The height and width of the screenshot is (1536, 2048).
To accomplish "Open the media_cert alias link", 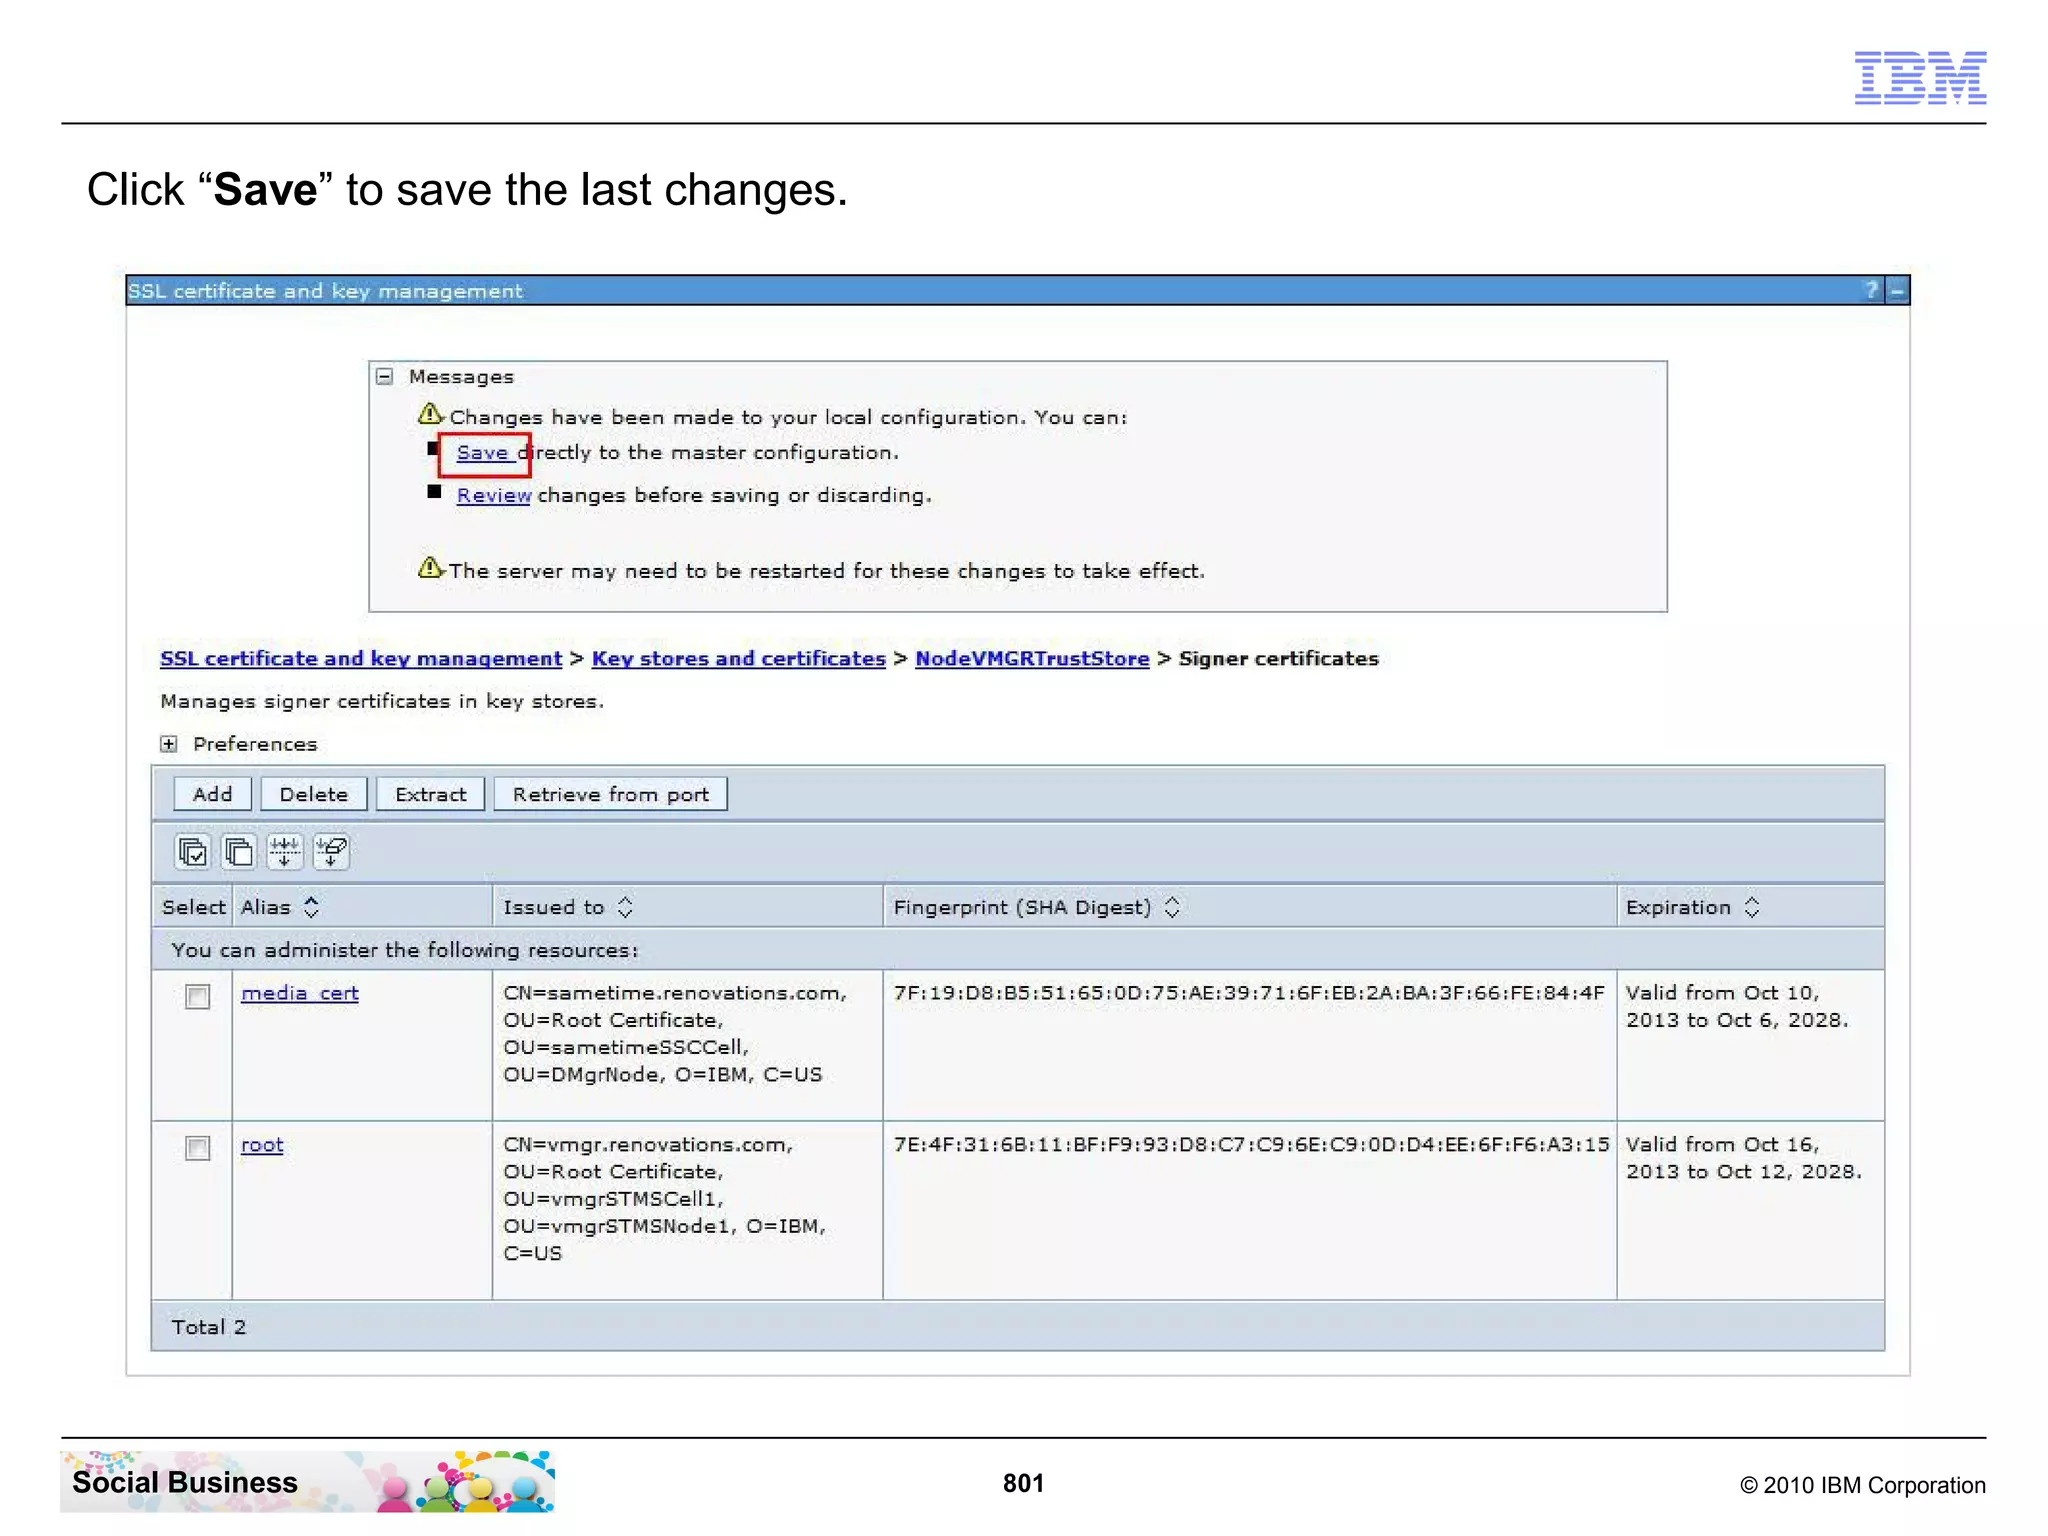I will point(300,993).
